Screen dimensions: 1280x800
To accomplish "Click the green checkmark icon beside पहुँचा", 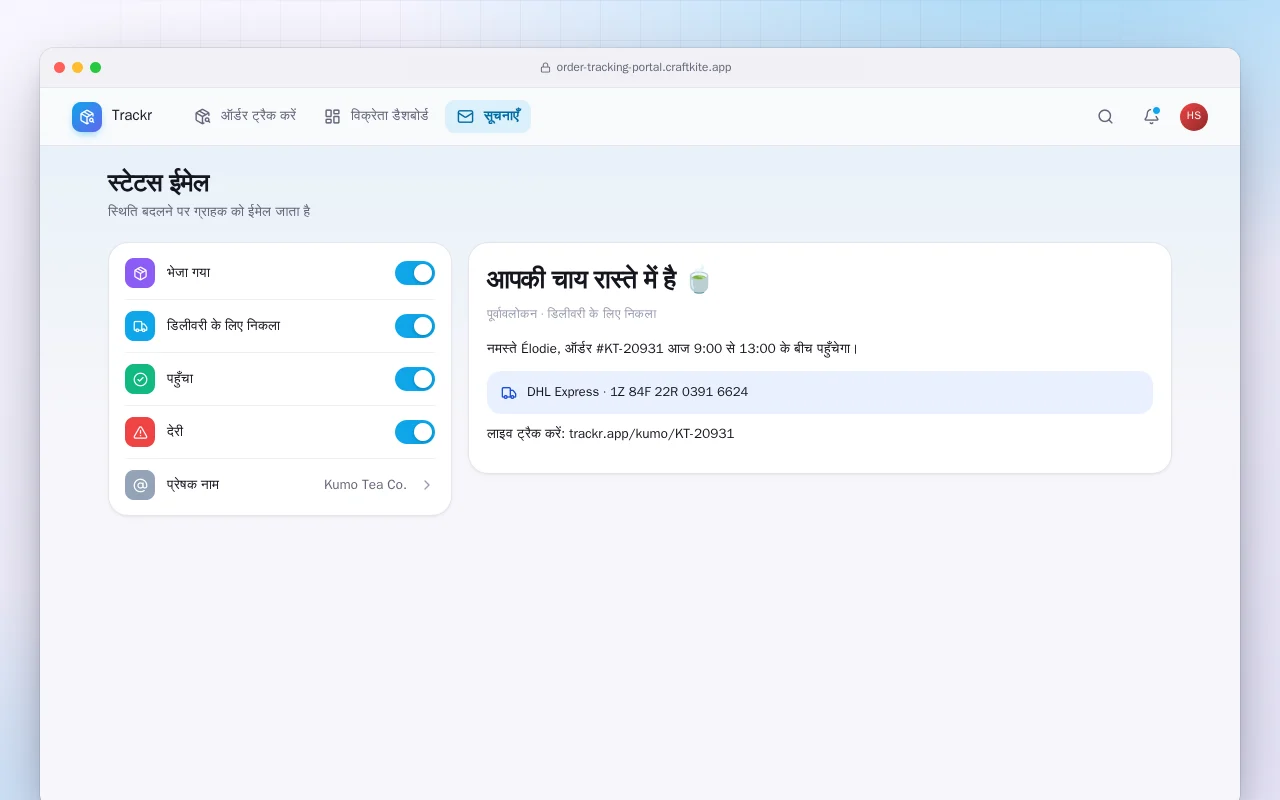I will coord(140,379).
